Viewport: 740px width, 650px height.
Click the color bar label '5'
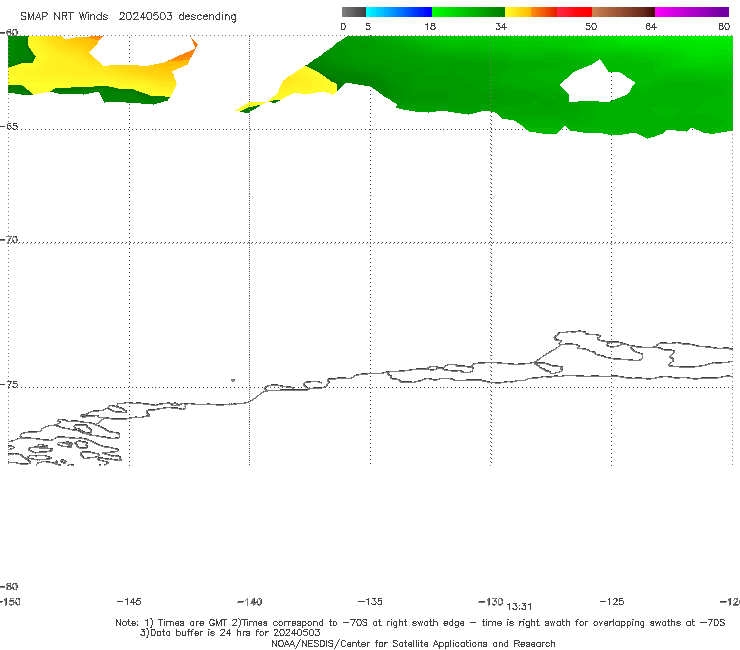pos(368,26)
